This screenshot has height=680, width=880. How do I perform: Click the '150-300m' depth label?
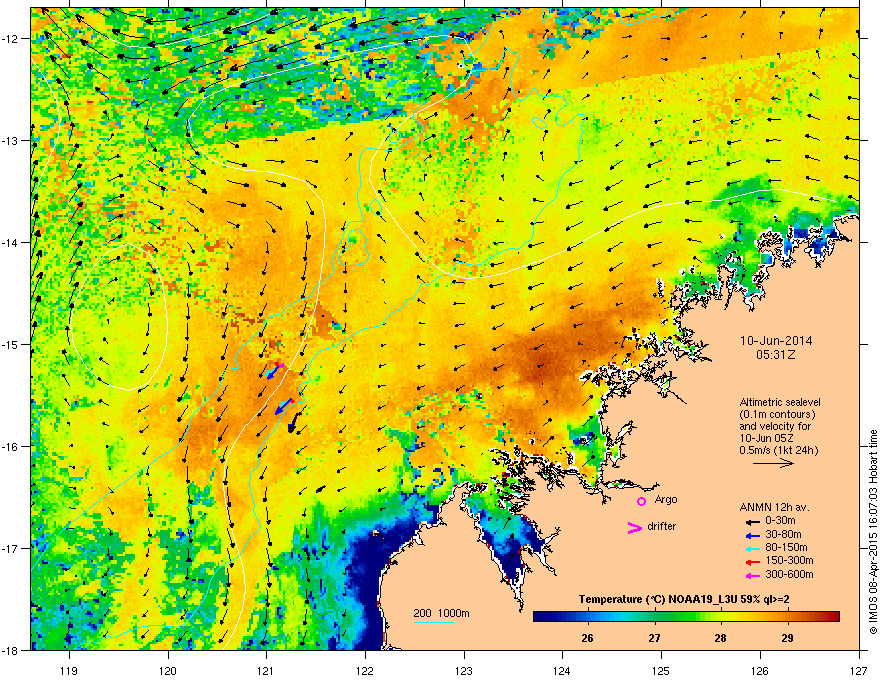coord(789,560)
